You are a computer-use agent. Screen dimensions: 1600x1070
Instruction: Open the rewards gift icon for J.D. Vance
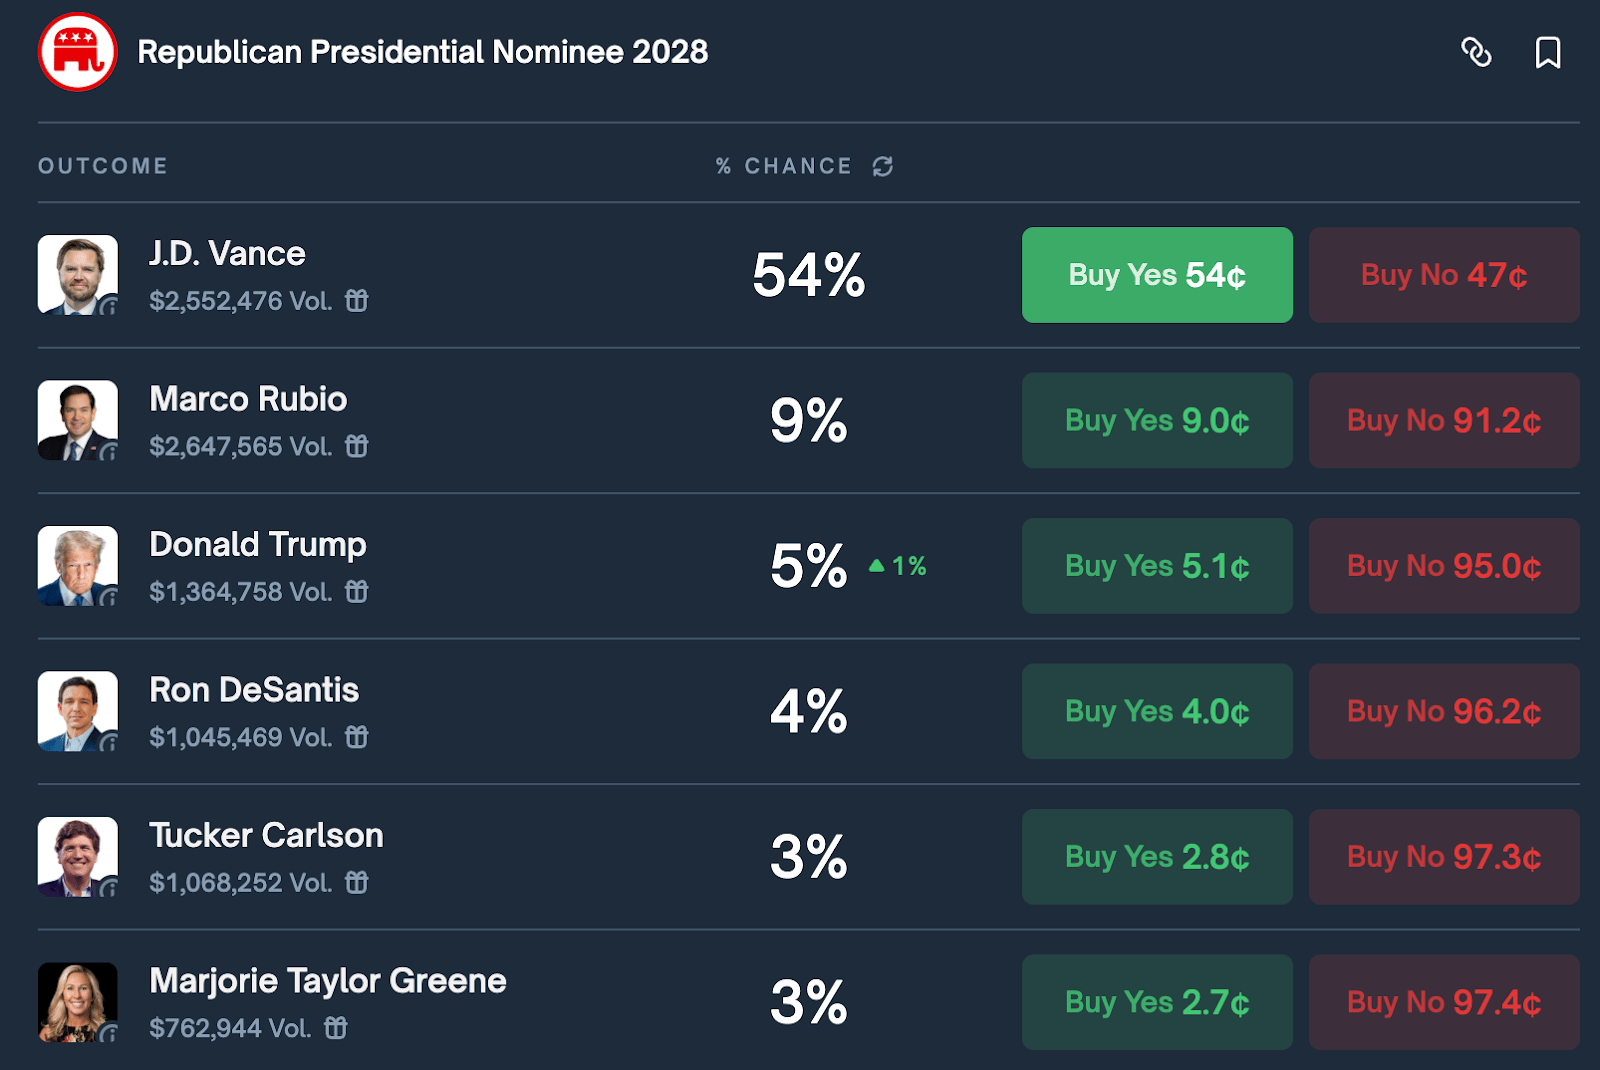tap(357, 300)
